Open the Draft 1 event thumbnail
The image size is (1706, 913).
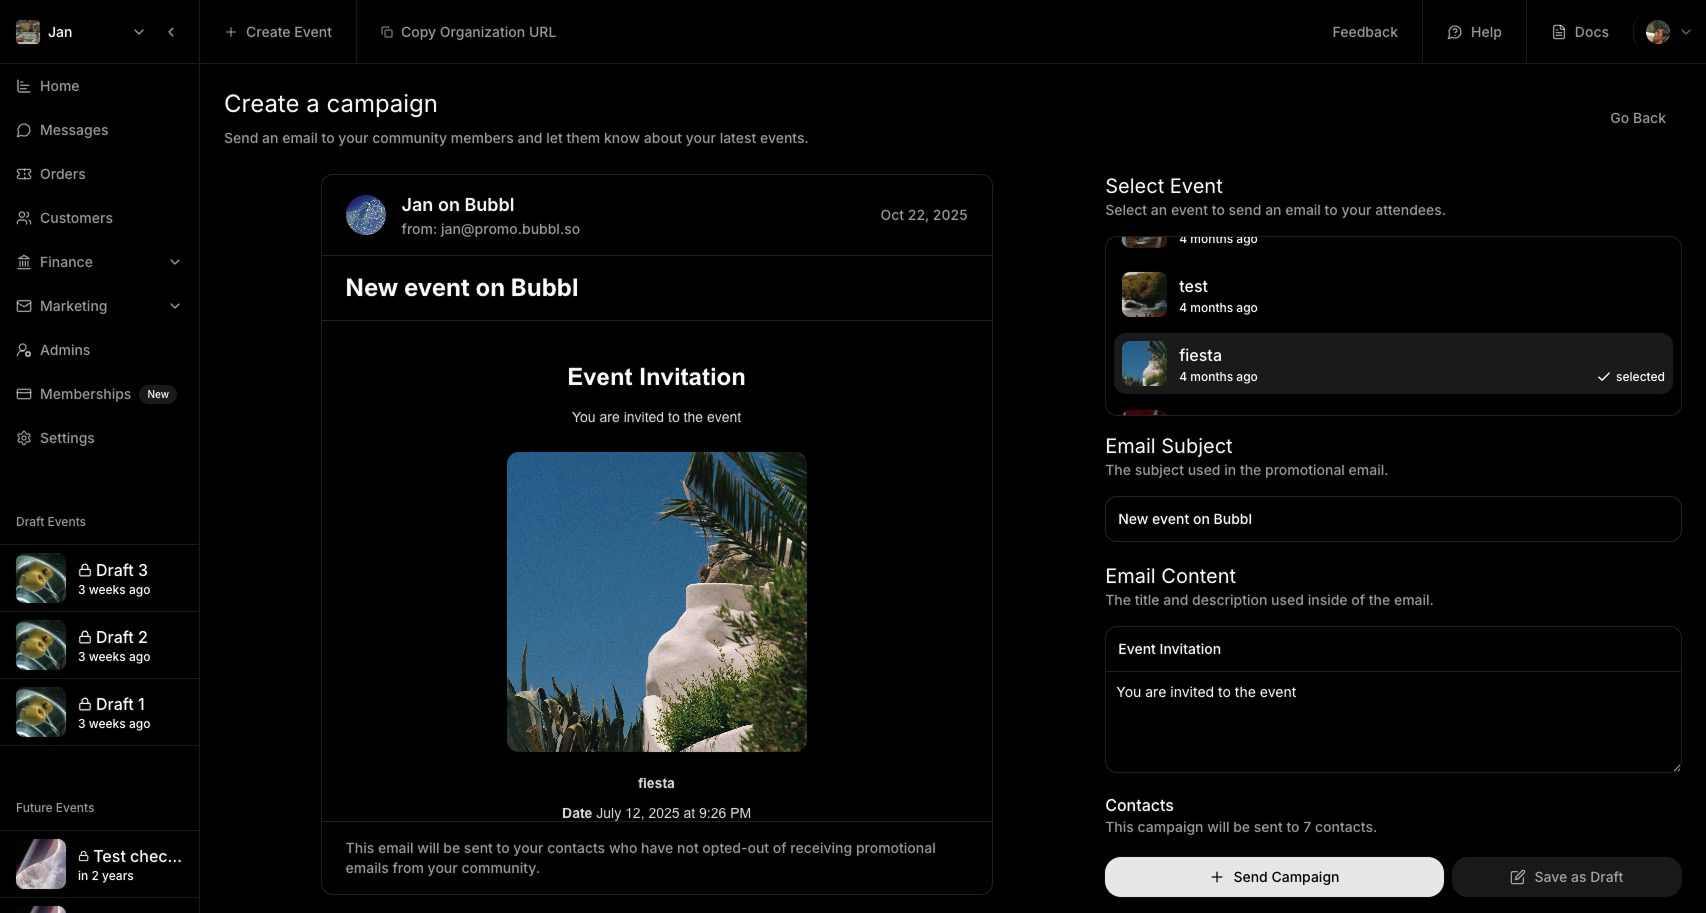pos(41,712)
